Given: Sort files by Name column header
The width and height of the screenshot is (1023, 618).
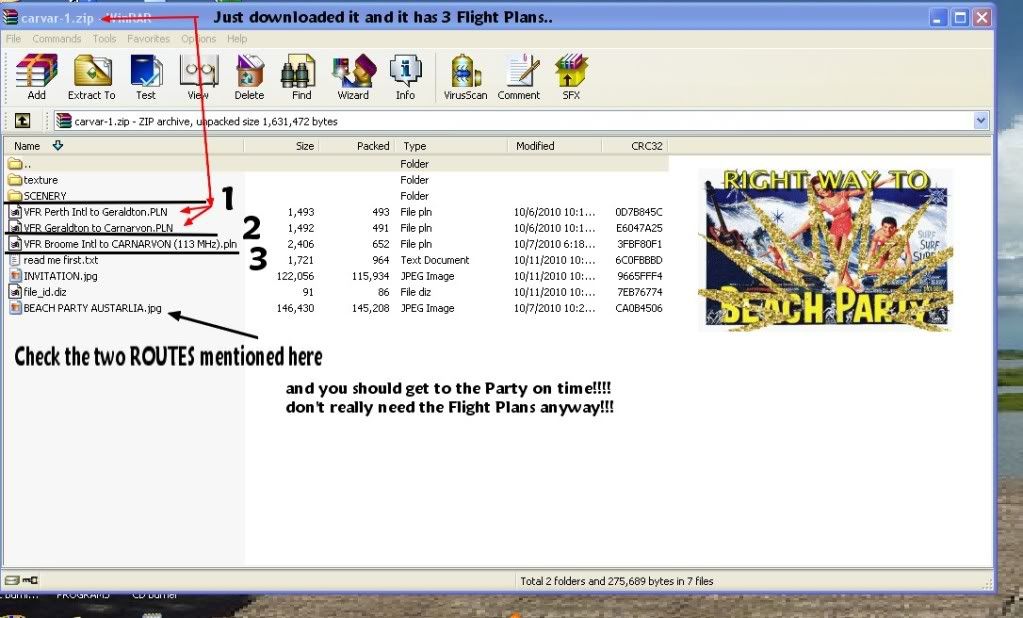Looking at the screenshot, I should click(27, 146).
